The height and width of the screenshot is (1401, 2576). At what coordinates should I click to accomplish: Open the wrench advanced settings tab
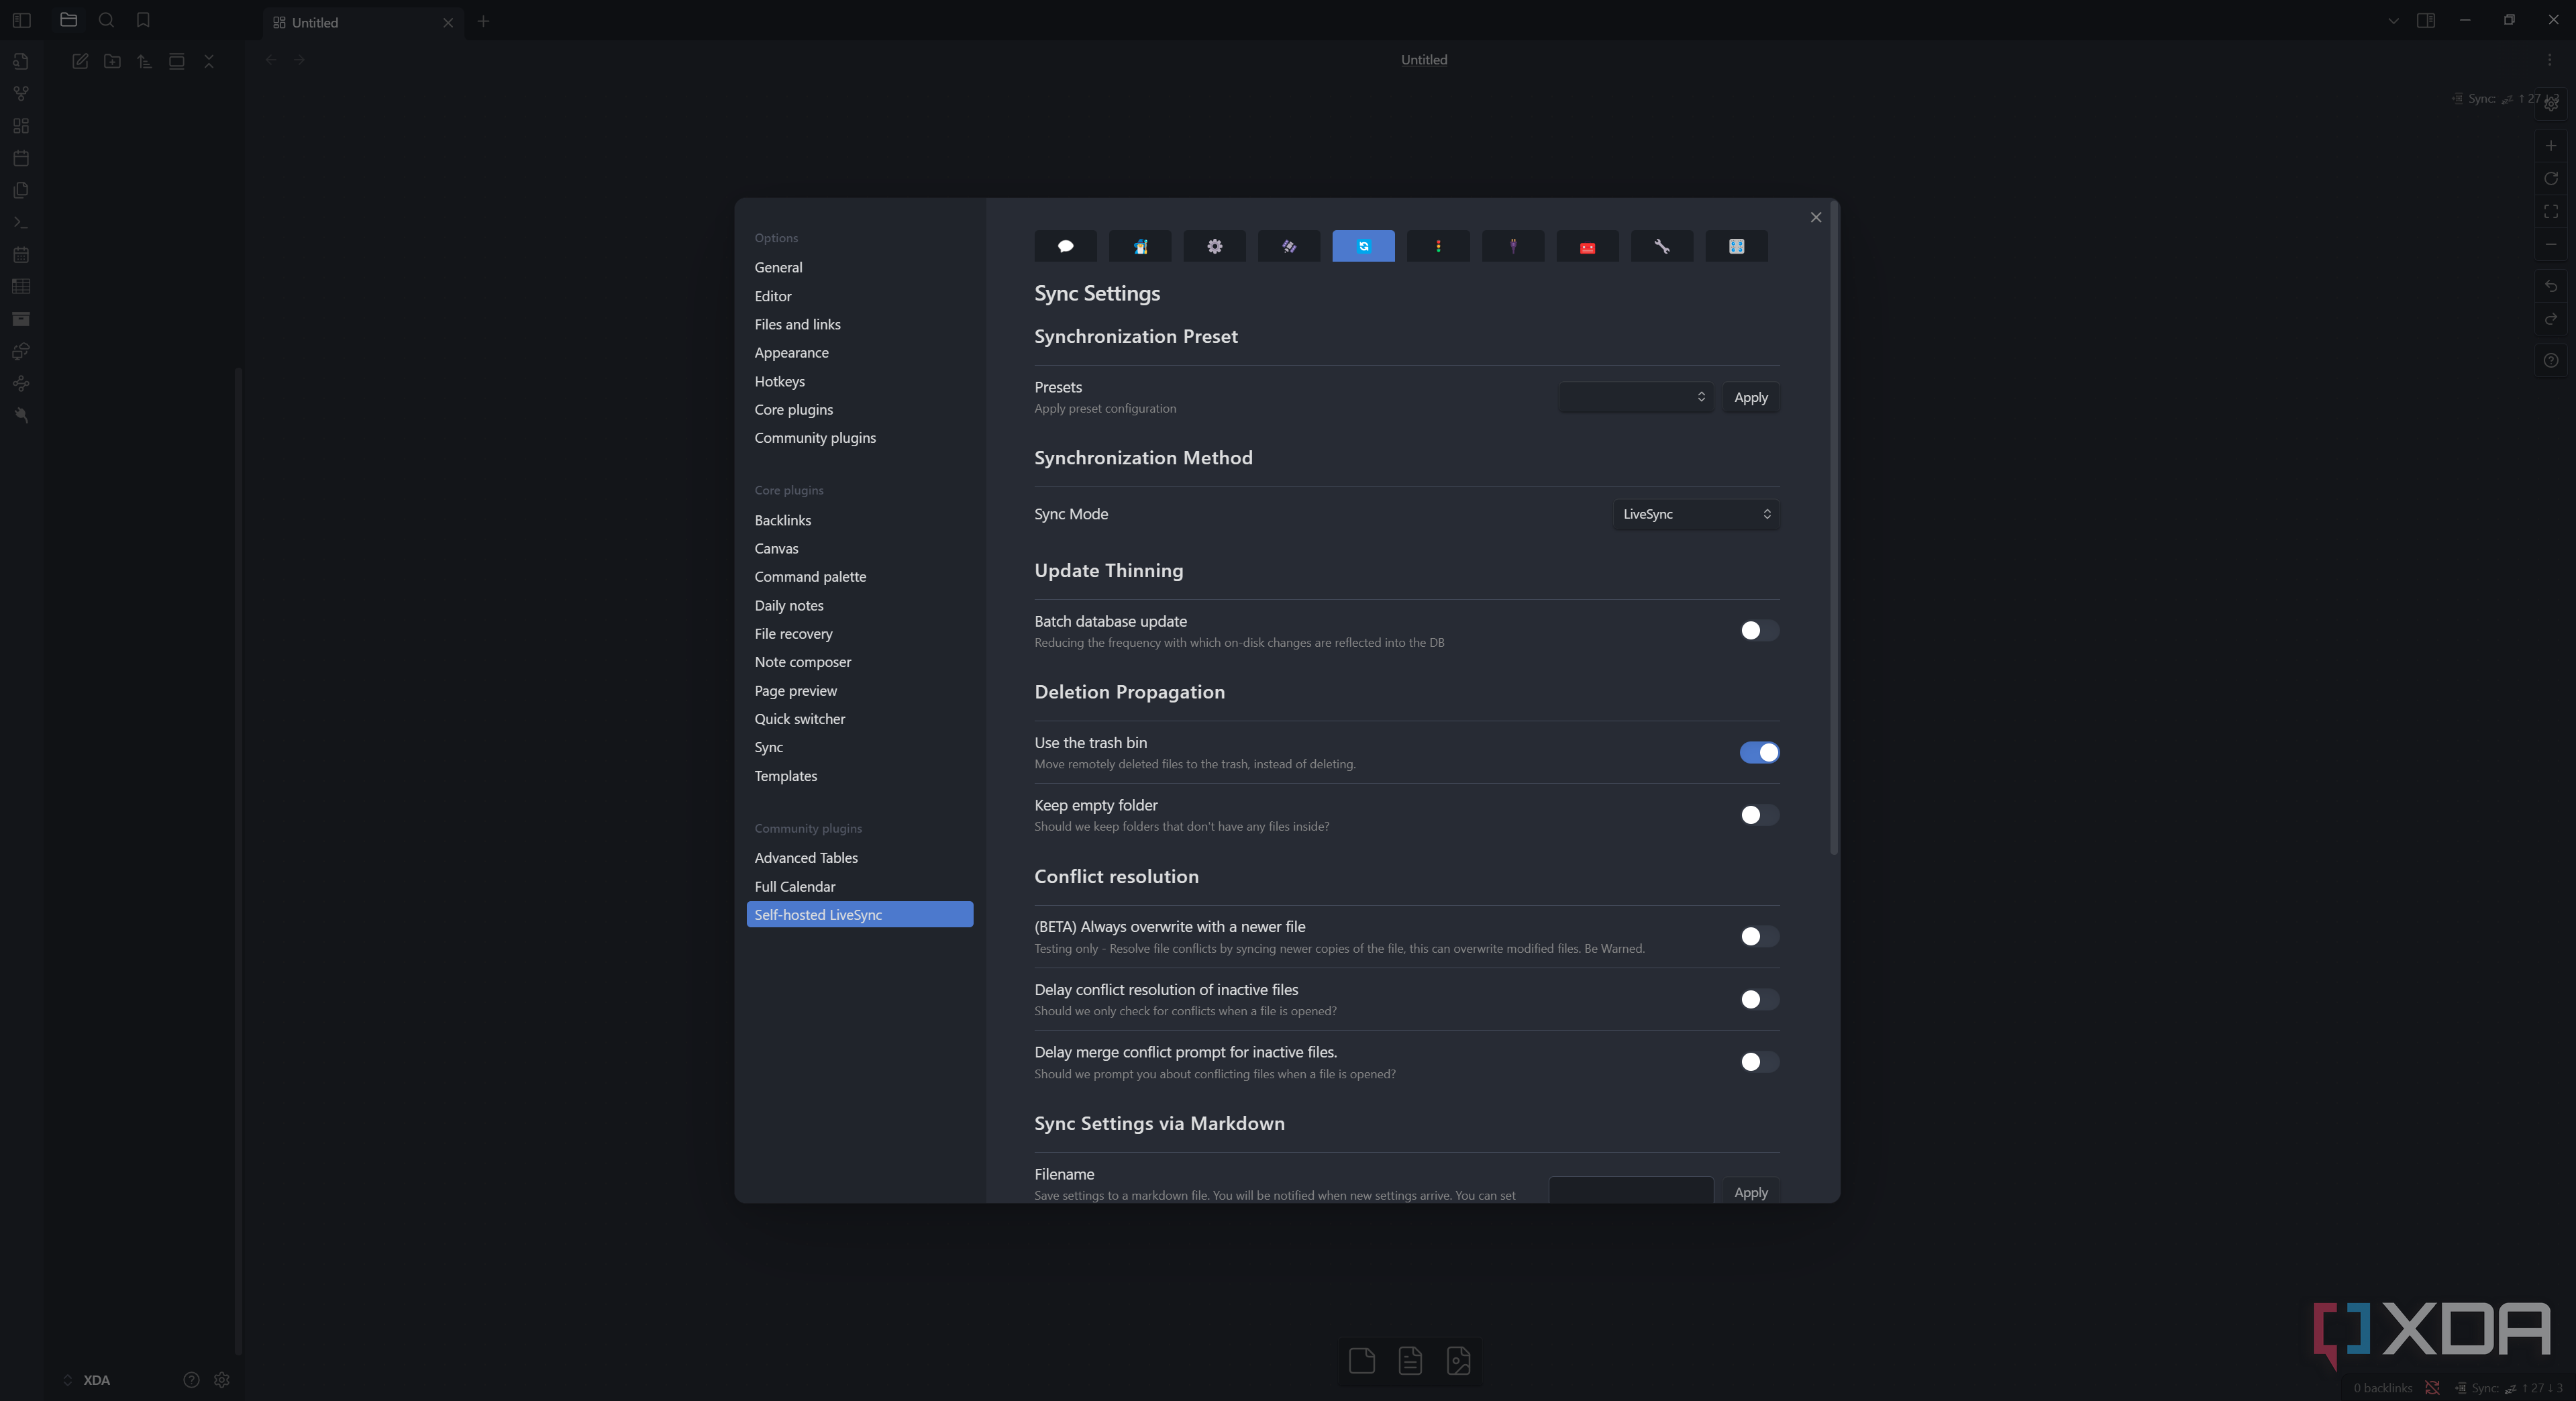pyautogui.click(x=1662, y=246)
